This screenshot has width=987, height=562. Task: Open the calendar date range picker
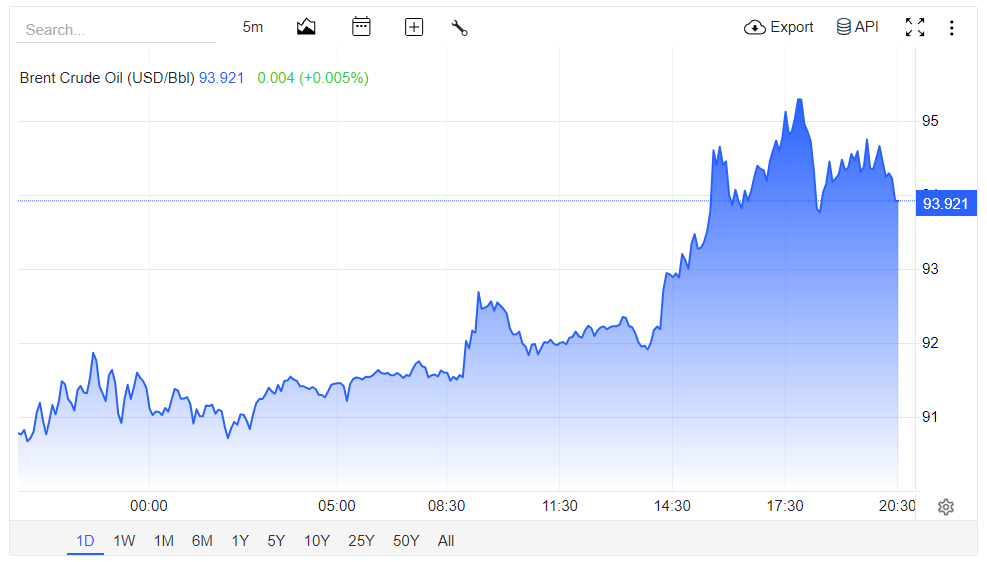(361, 27)
